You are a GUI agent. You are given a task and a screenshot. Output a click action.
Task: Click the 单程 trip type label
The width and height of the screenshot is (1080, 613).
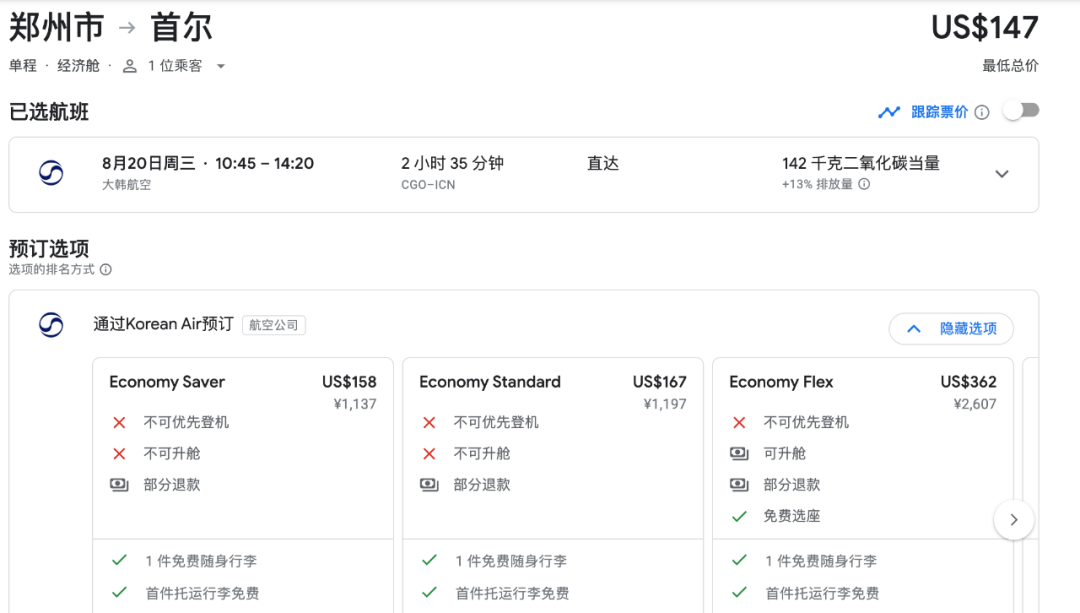tap(23, 66)
